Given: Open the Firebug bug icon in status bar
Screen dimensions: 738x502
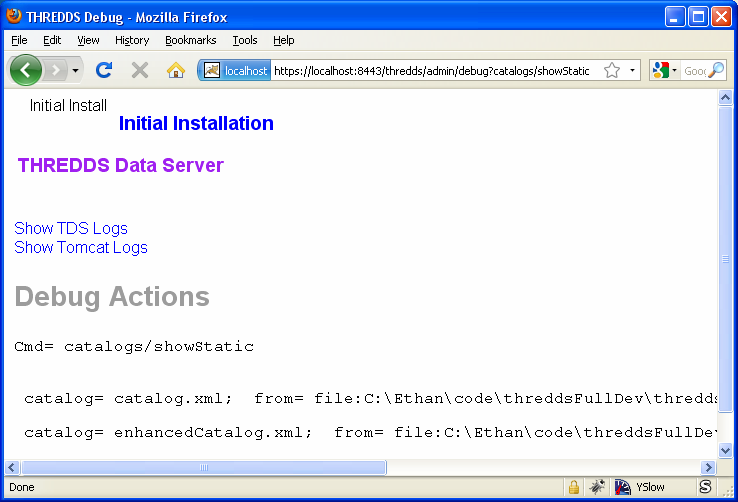Looking at the screenshot, I should tap(597, 487).
